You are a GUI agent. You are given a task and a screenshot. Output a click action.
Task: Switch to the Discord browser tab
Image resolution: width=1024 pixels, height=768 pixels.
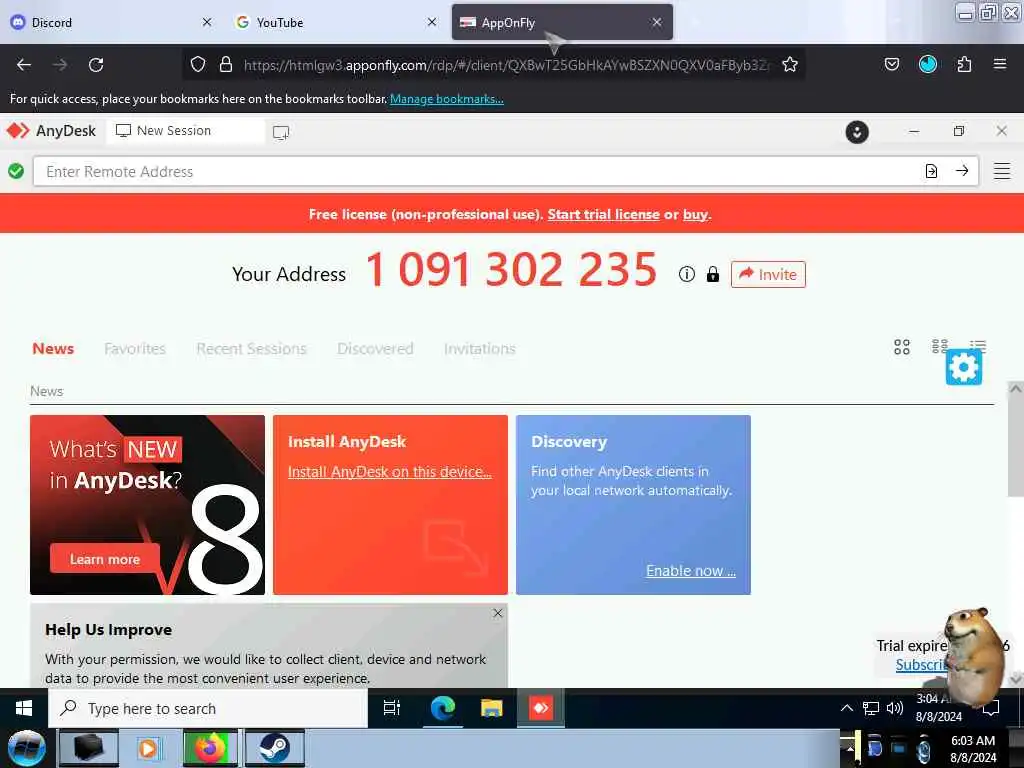pos(111,22)
